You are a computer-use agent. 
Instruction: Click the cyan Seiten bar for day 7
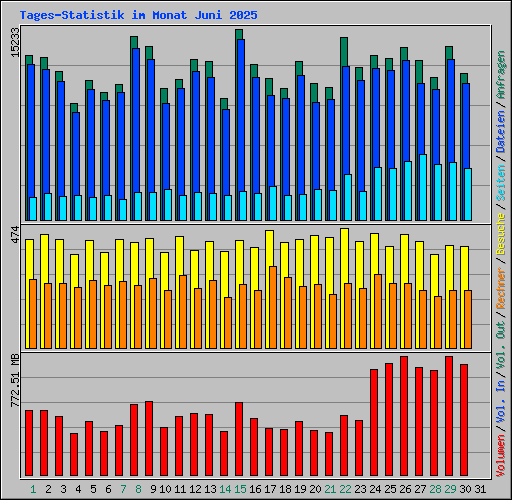coord(123,210)
